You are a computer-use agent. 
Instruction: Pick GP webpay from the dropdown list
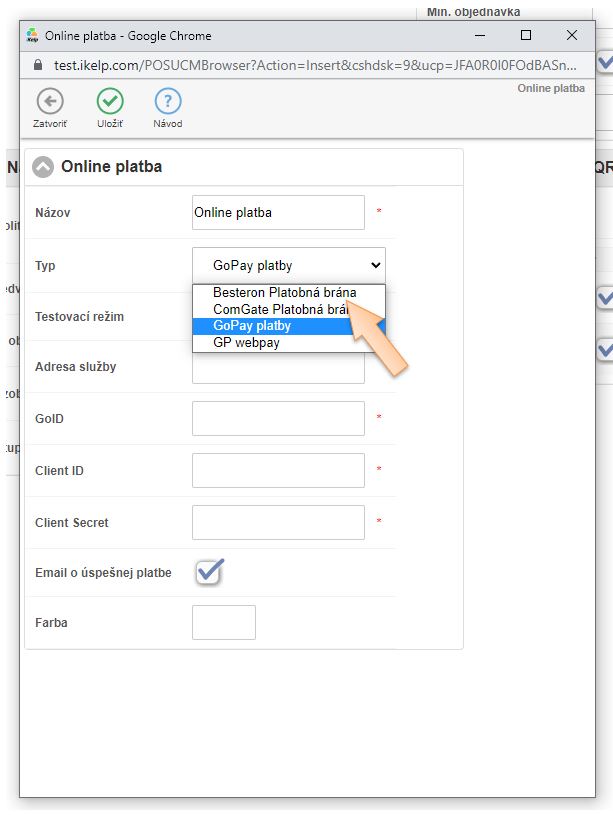[x=246, y=342]
